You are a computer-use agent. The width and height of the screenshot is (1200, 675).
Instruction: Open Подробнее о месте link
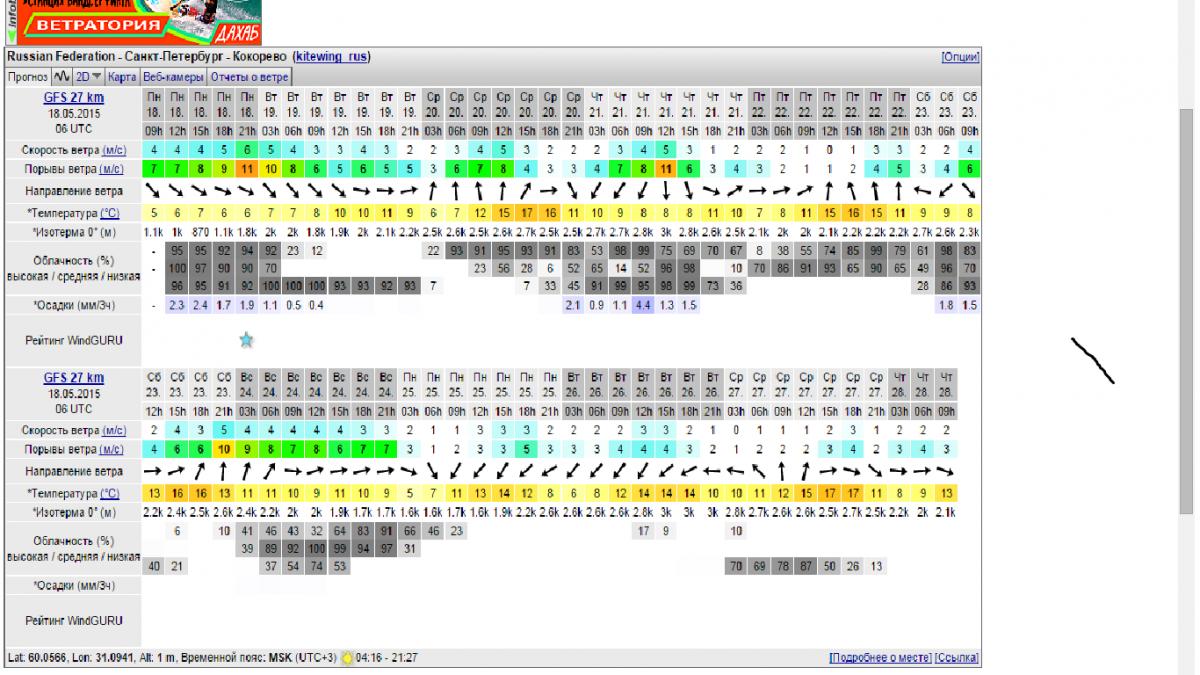[x=880, y=658]
